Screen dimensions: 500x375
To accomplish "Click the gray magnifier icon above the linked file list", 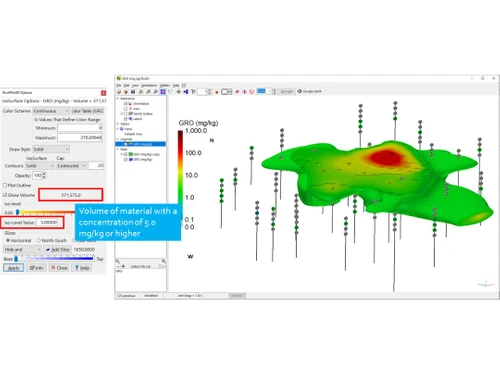I will click(x=118, y=261).
